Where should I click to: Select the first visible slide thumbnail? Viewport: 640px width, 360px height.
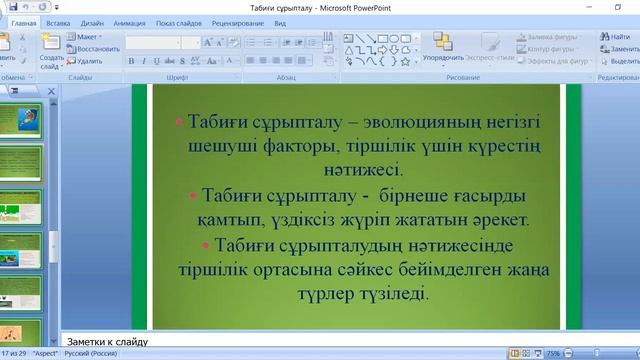[x=21, y=120]
